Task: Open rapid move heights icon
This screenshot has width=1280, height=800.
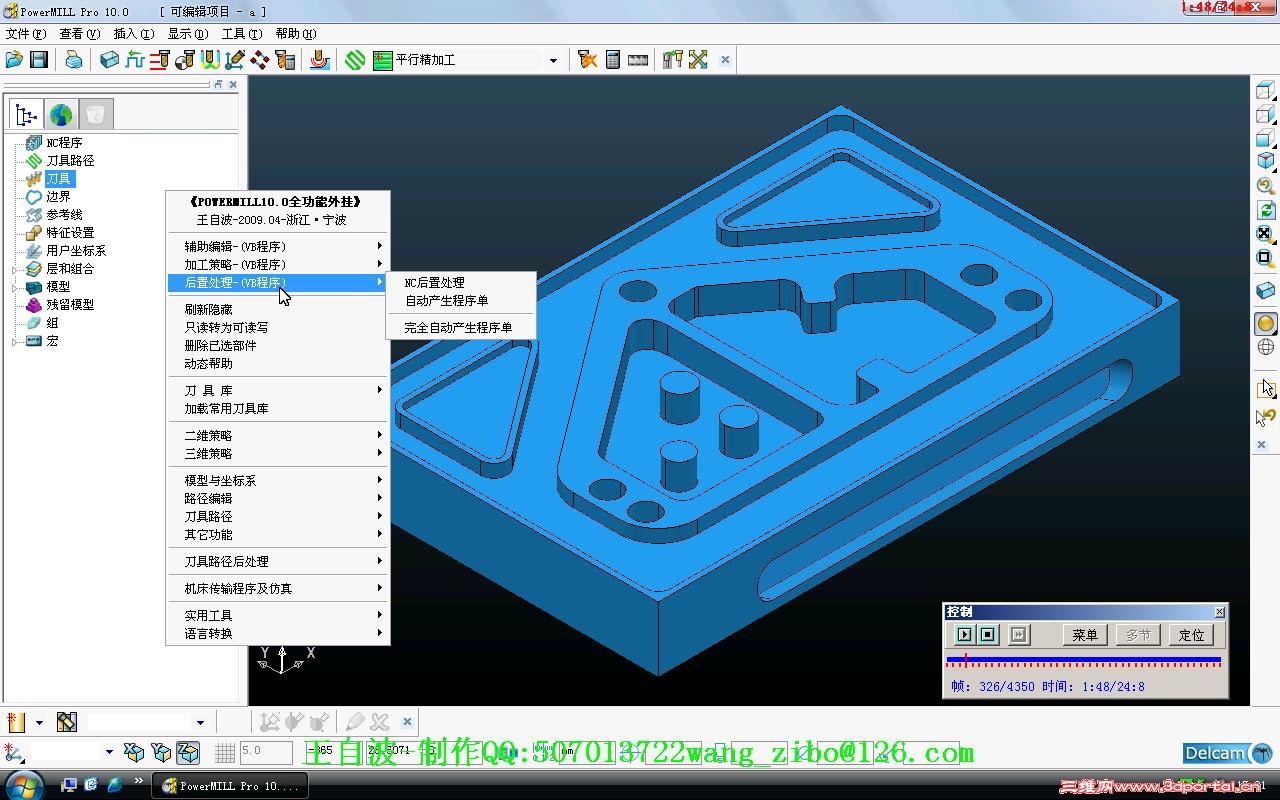Action: point(160,60)
